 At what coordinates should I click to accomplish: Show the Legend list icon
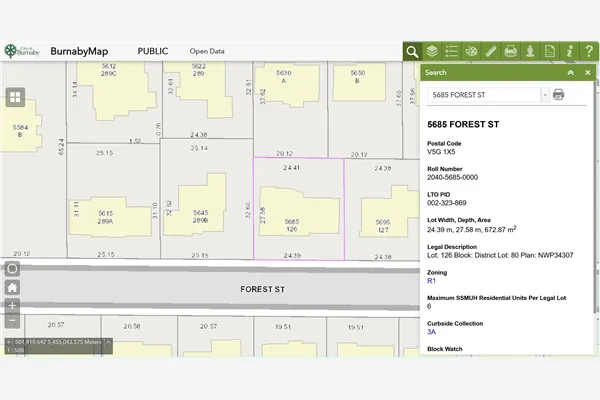click(451, 51)
